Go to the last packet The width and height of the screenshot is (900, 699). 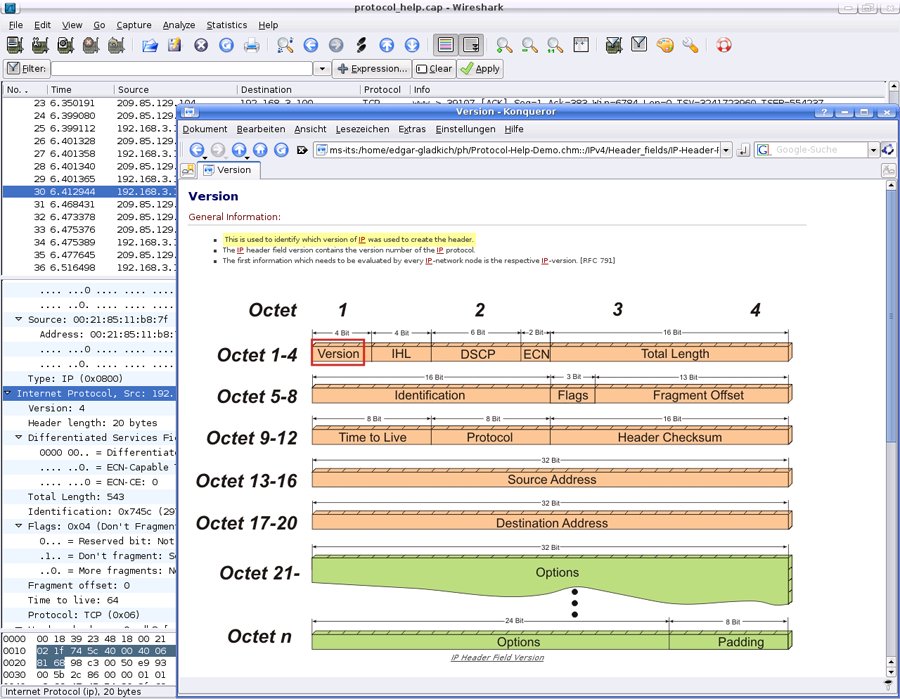point(412,45)
